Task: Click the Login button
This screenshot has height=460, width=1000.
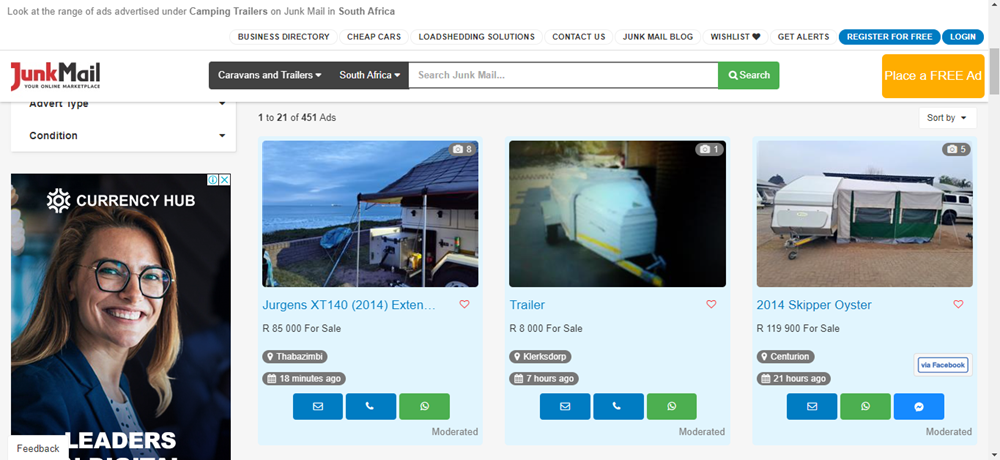Action: click(962, 37)
